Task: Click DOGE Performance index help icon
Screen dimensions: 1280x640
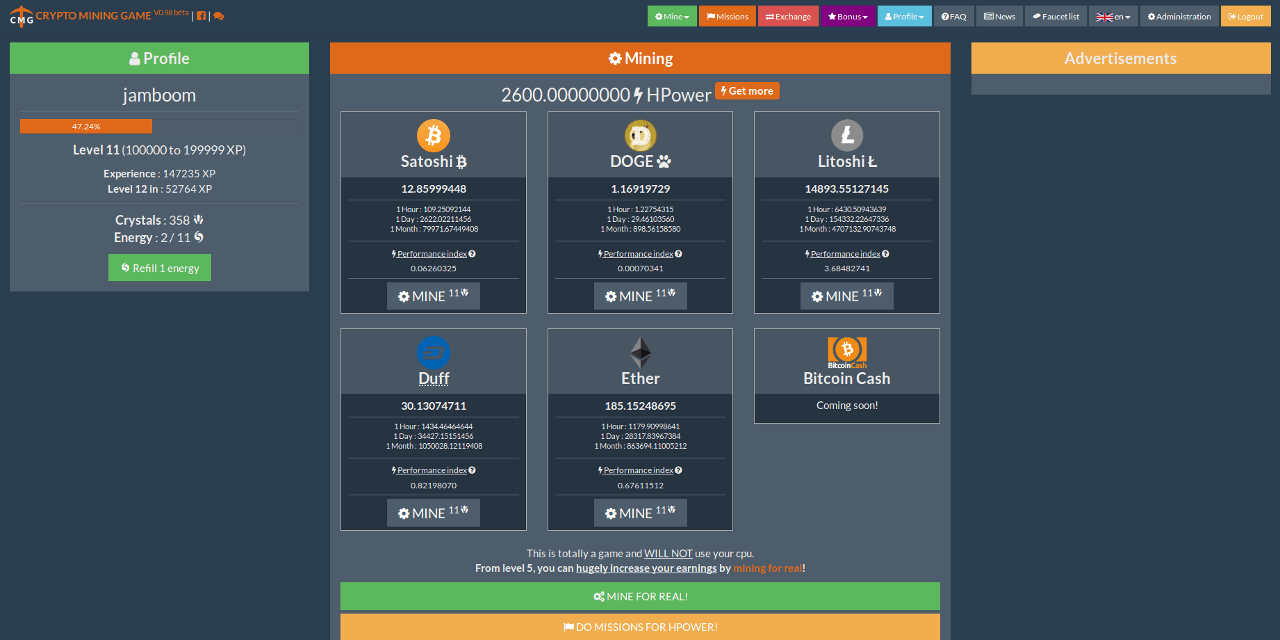Action: click(679, 254)
